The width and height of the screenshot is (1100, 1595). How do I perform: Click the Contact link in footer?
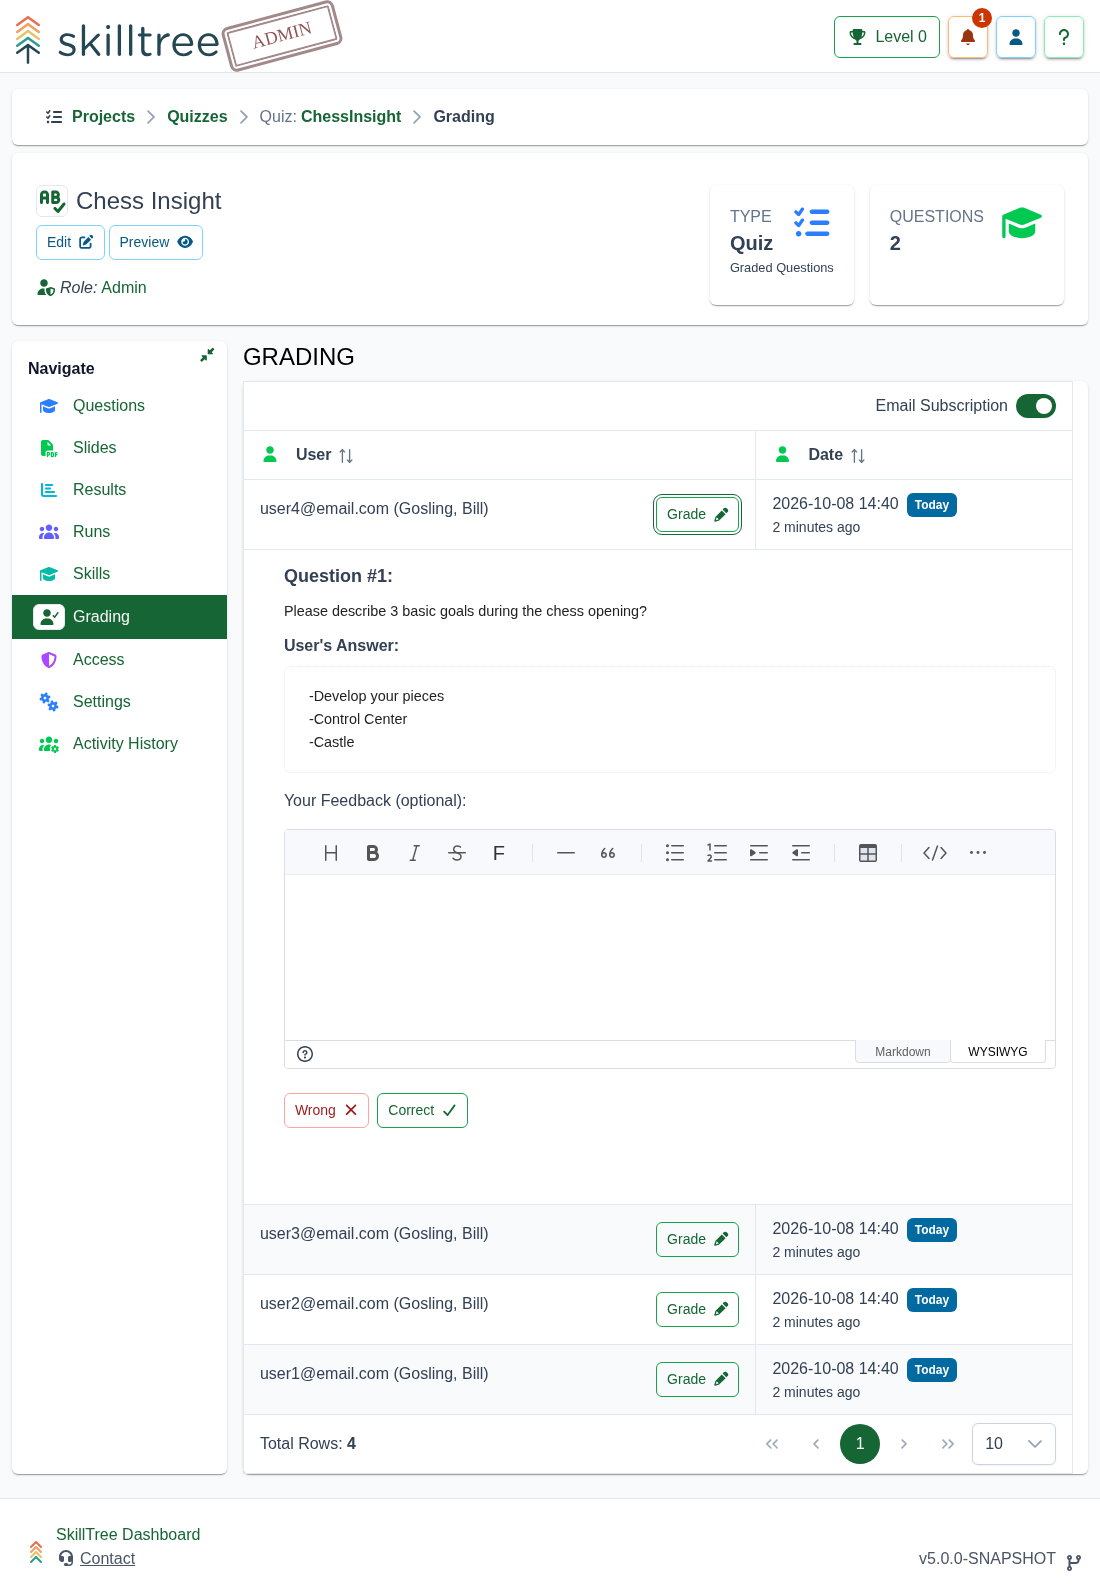pos(107,1558)
